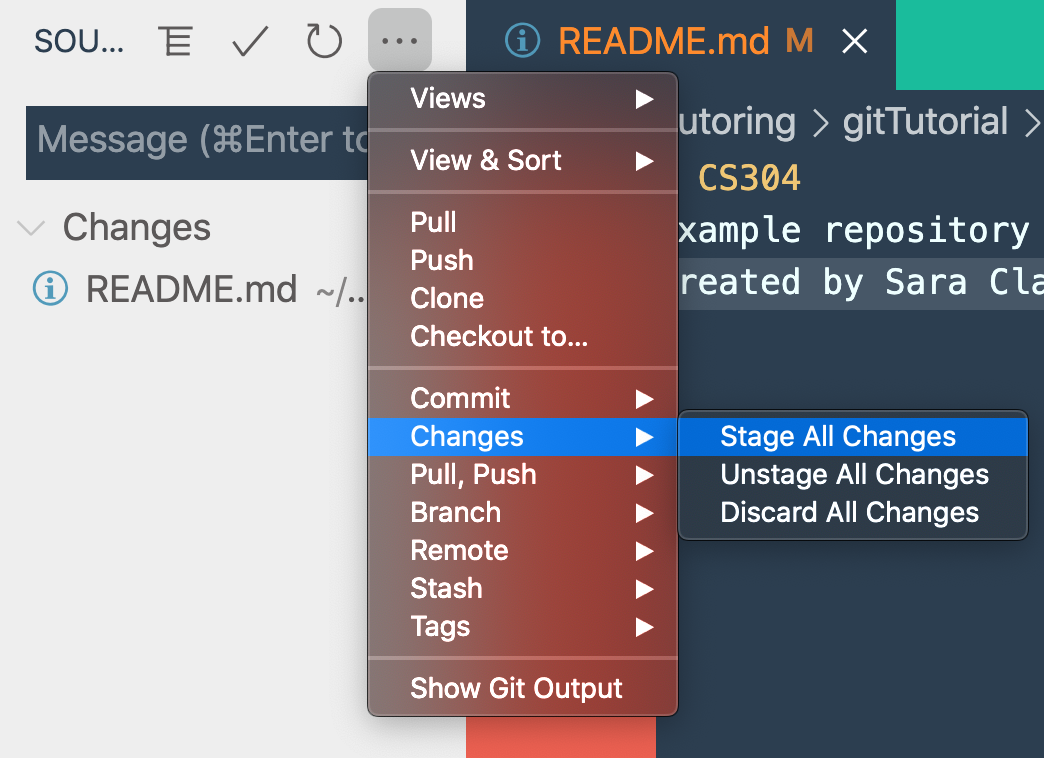Open the Commit submenu arrow

(x=644, y=399)
